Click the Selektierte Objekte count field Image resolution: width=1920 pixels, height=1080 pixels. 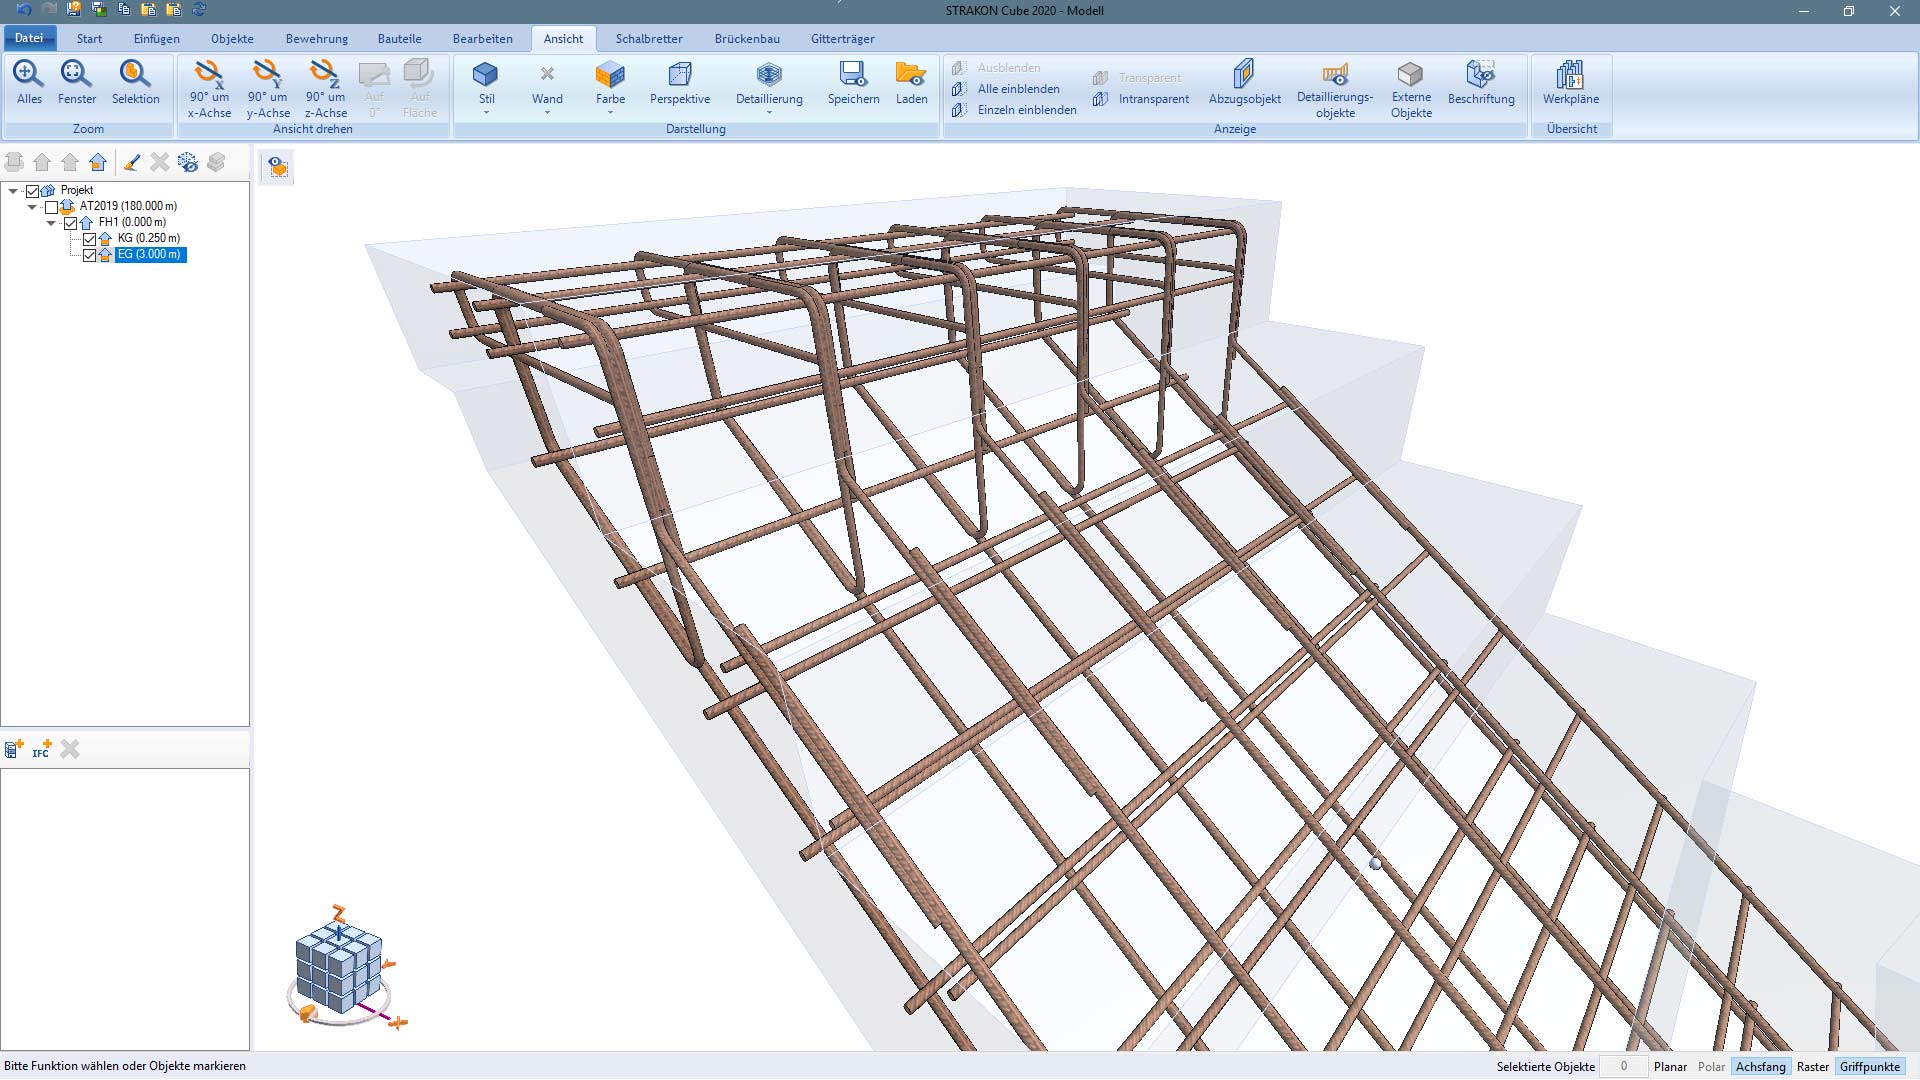[1623, 1067]
